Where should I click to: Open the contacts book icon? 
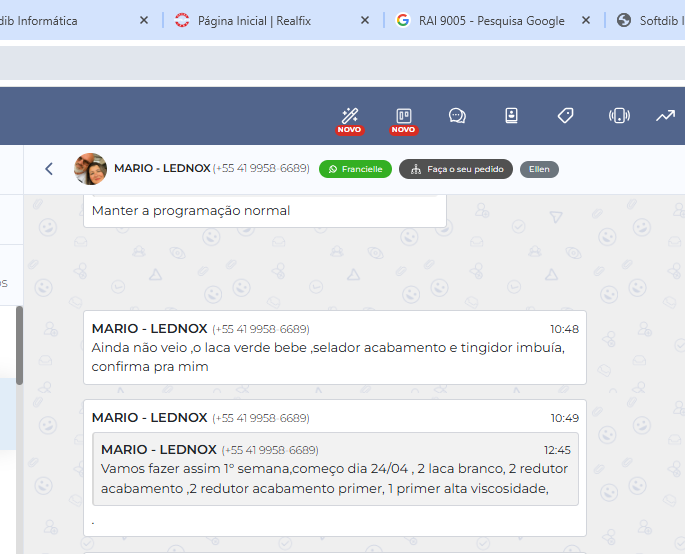(511, 116)
